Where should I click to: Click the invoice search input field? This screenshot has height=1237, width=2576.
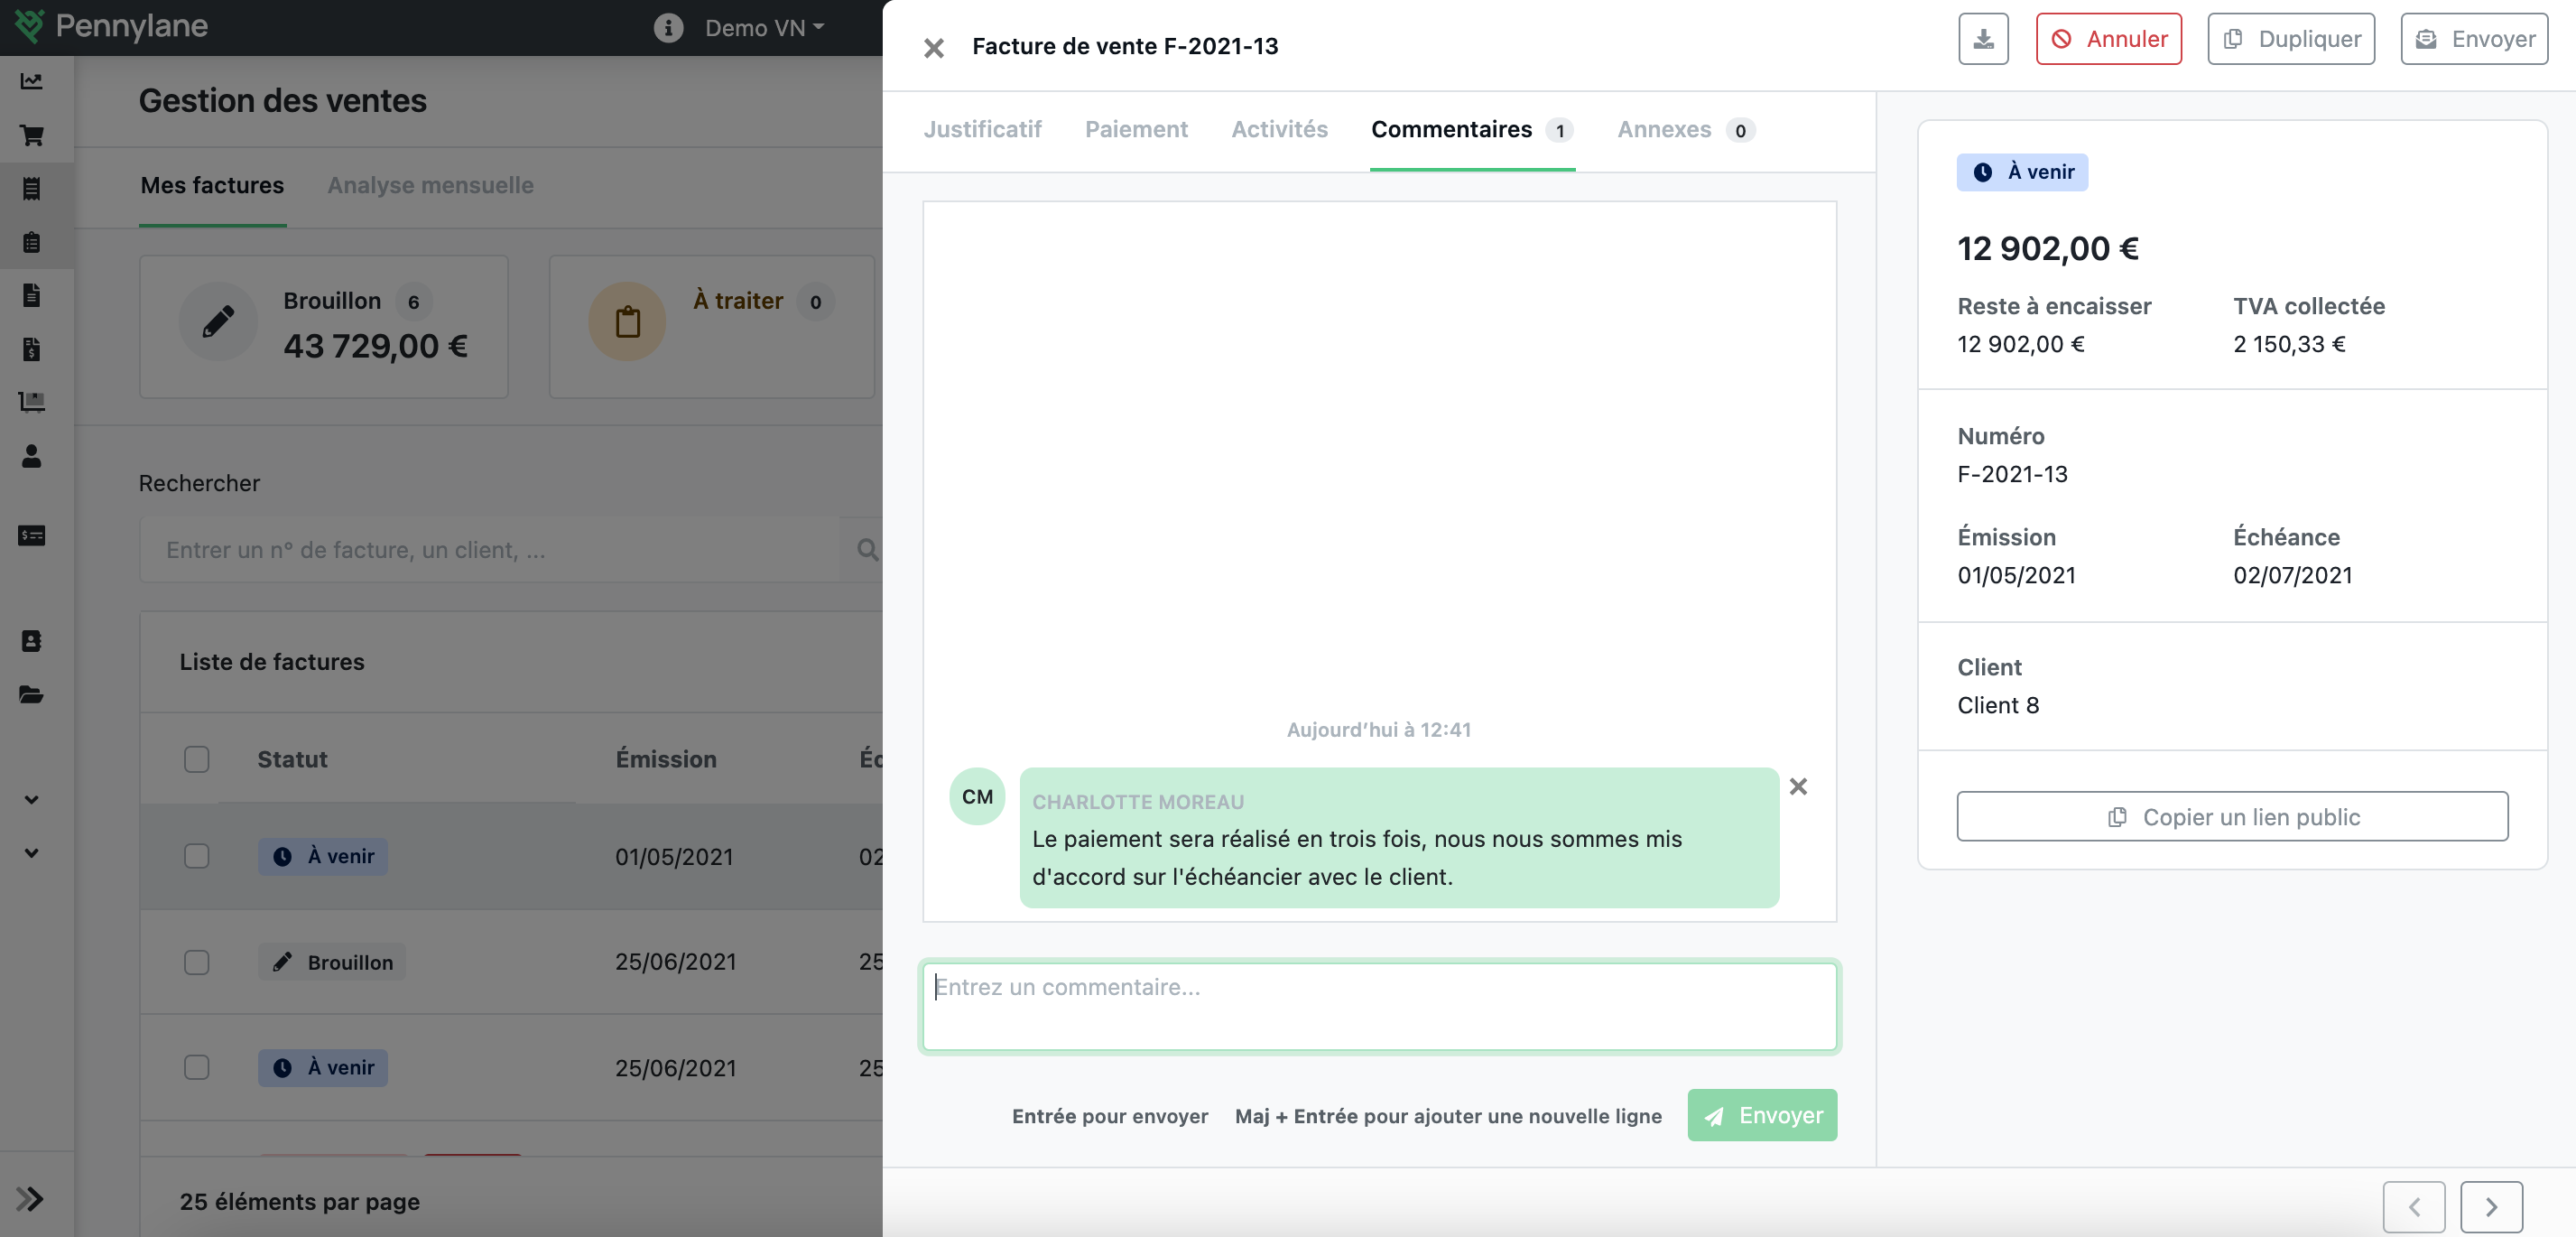click(x=489, y=549)
